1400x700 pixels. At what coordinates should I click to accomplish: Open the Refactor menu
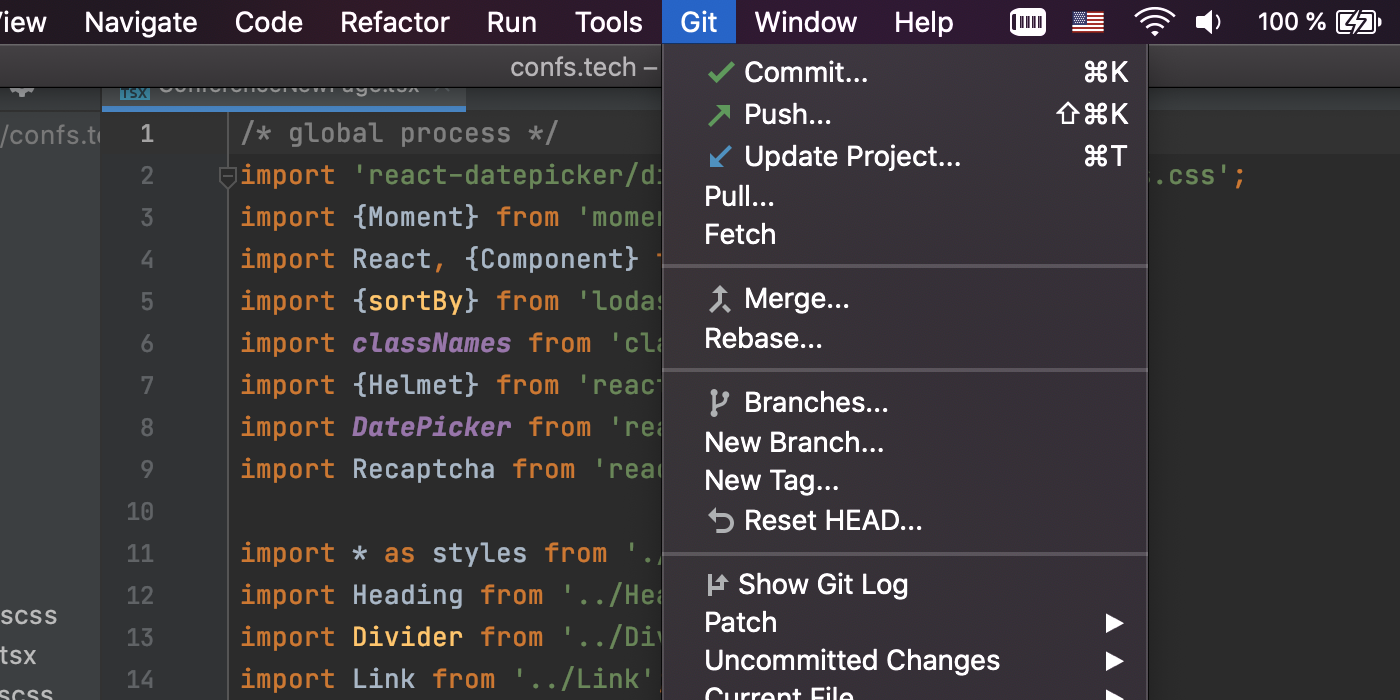pos(395,22)
